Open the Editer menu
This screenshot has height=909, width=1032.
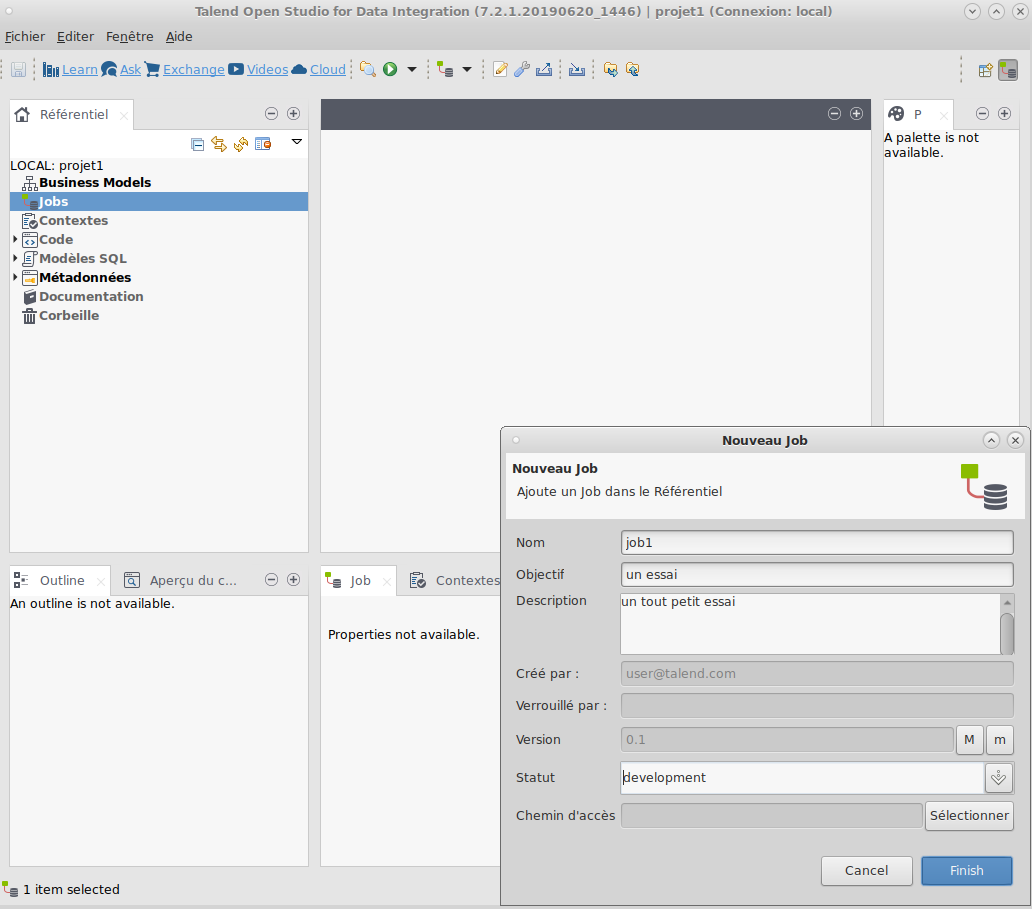point(75,36)
